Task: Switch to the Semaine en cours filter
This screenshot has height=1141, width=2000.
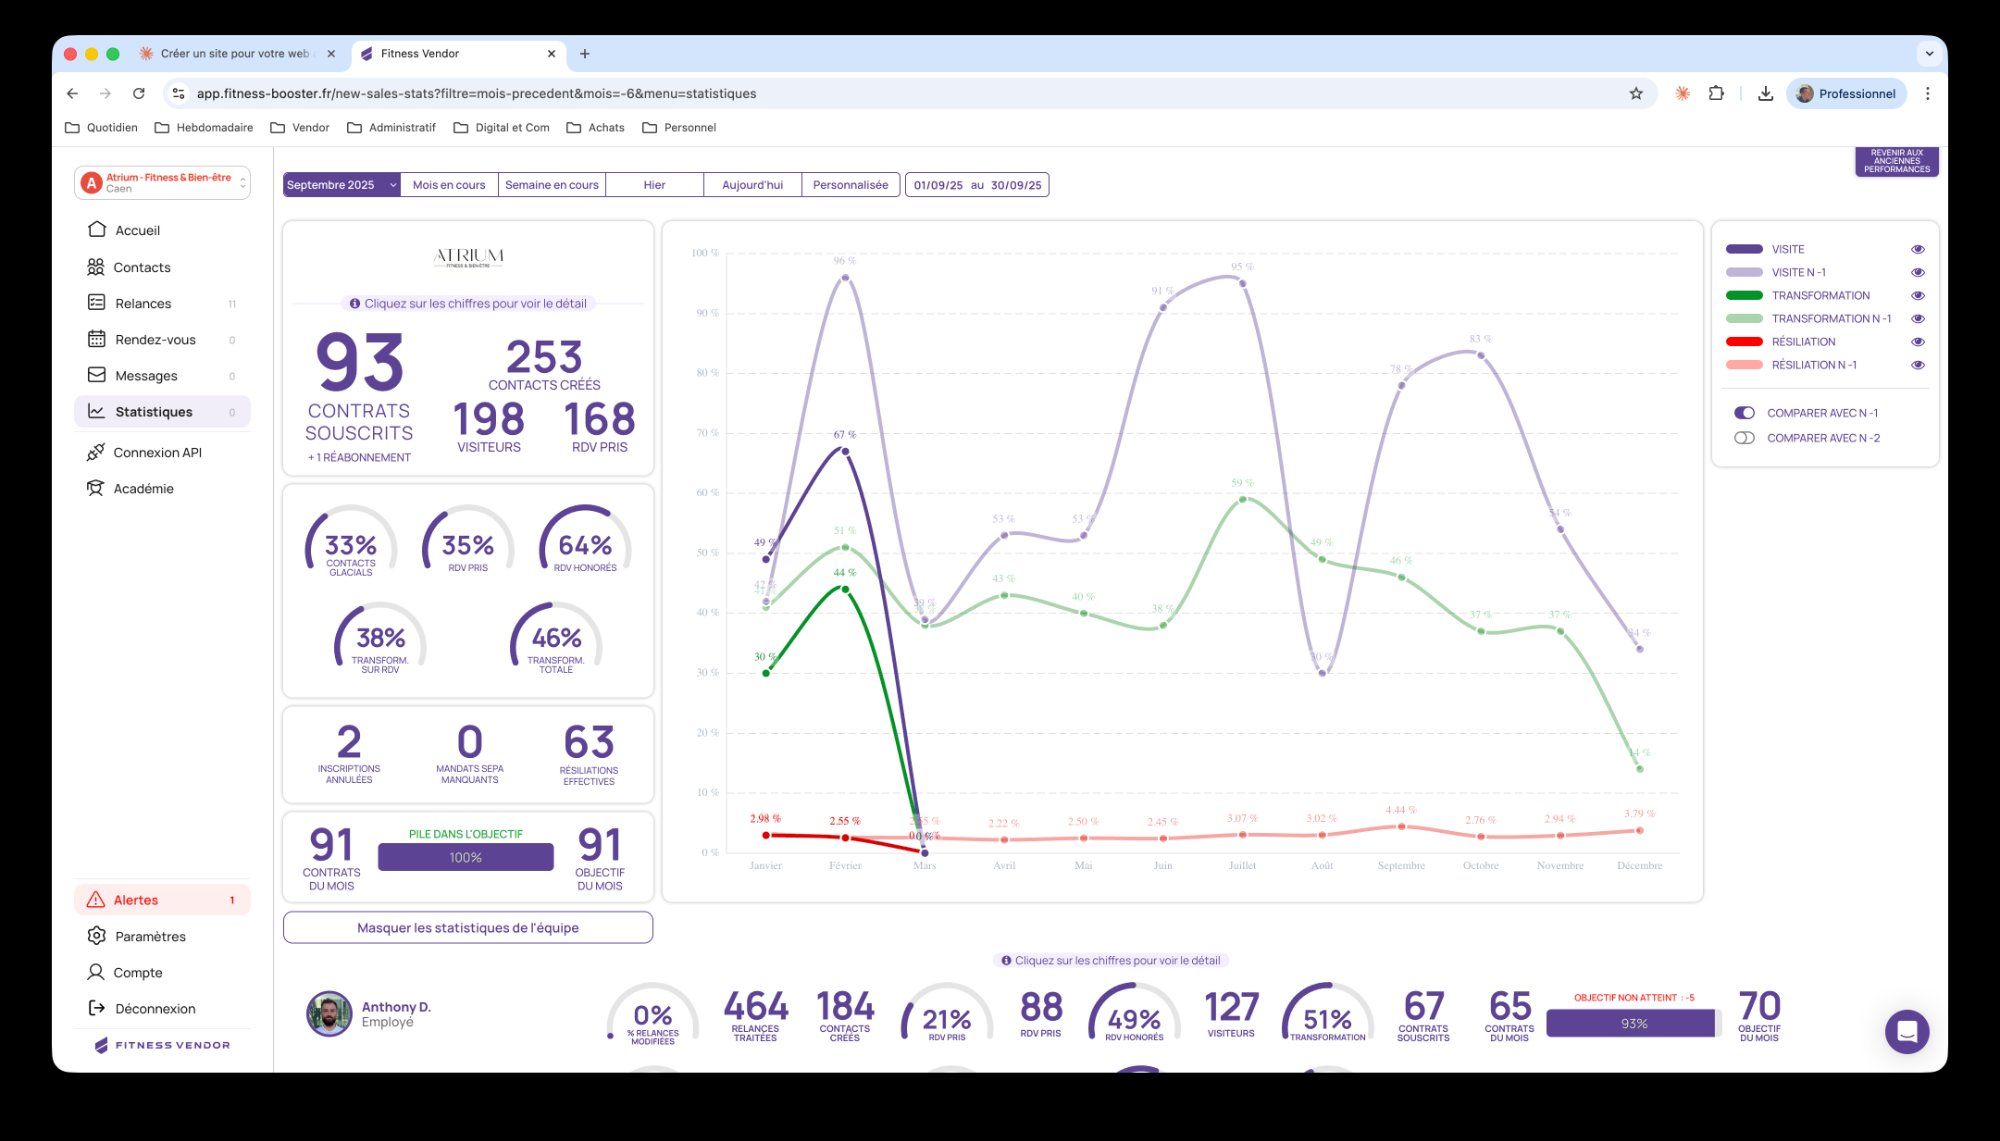Action: pyautogui.click(x=551, y=184)
